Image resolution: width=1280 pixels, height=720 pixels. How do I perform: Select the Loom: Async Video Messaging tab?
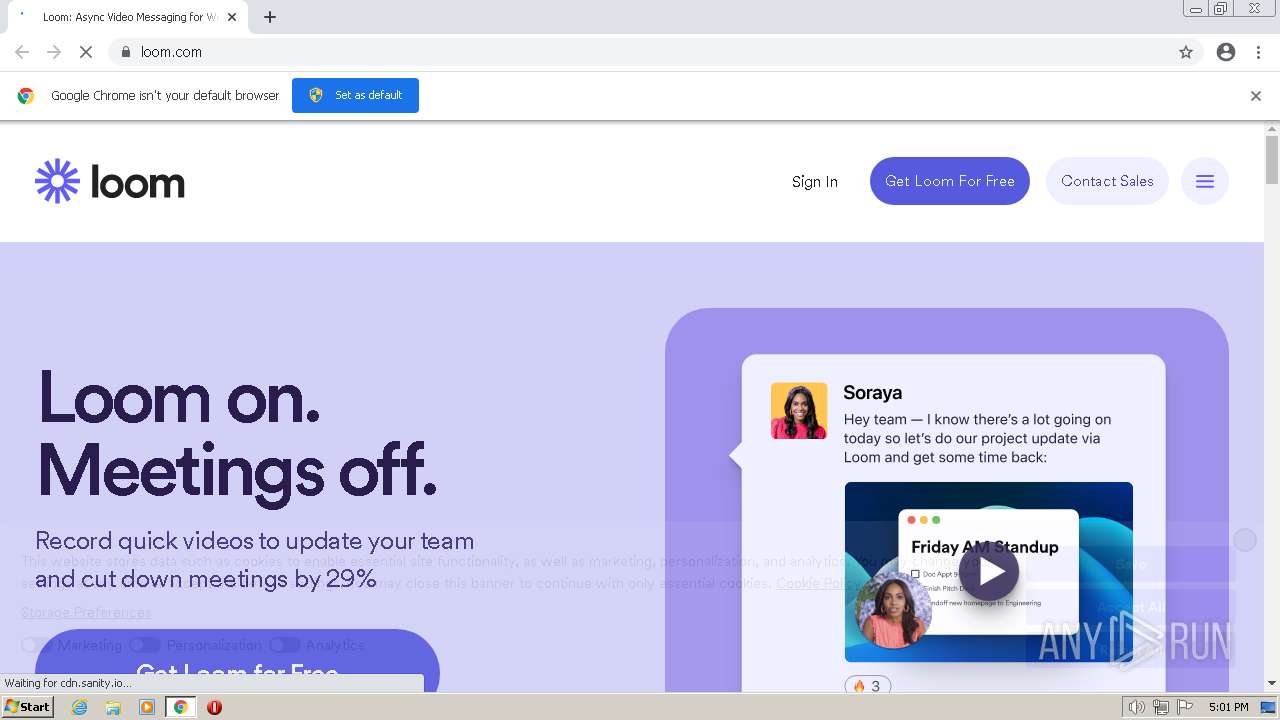(x=128, y=17)
